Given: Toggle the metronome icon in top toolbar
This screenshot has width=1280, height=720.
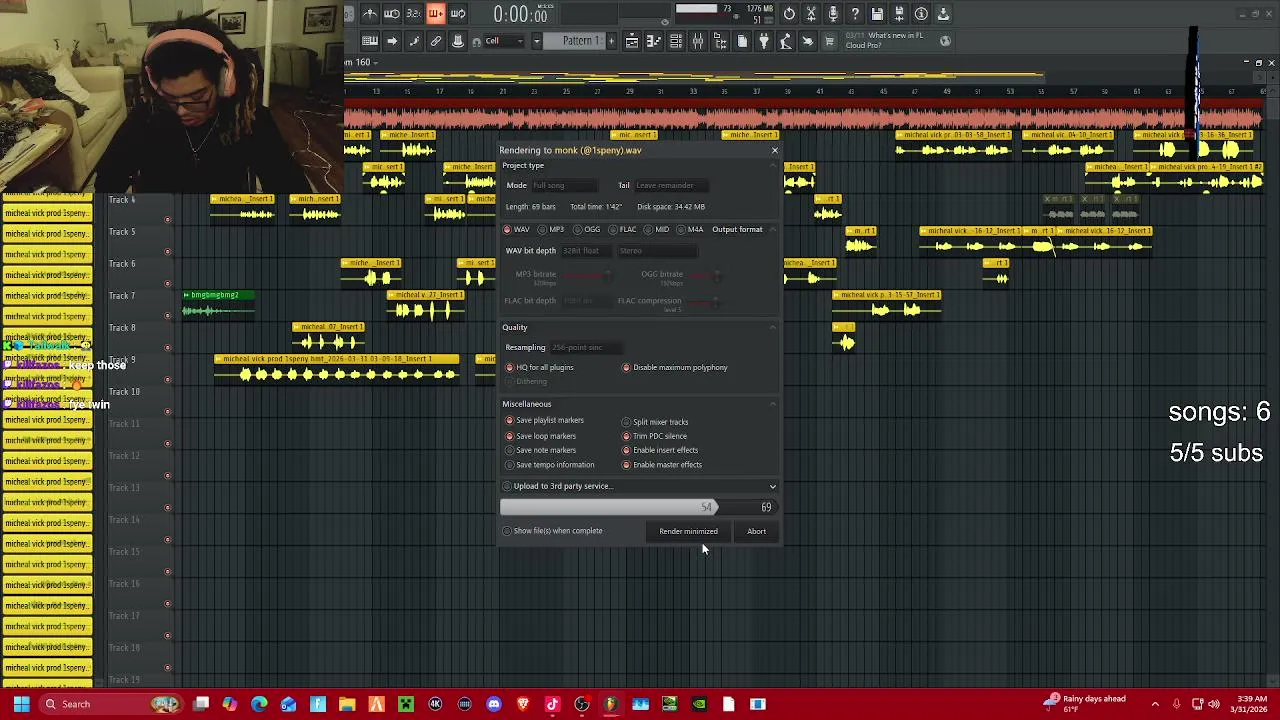Looking at the screenshot, I should pyautogui.click(x=370, y=14).
